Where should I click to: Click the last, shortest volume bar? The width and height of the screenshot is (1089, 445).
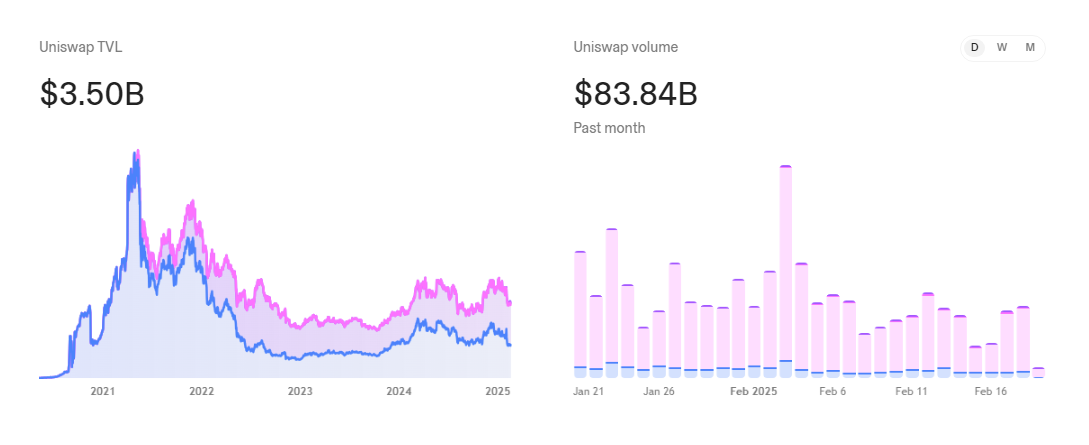1038,373
